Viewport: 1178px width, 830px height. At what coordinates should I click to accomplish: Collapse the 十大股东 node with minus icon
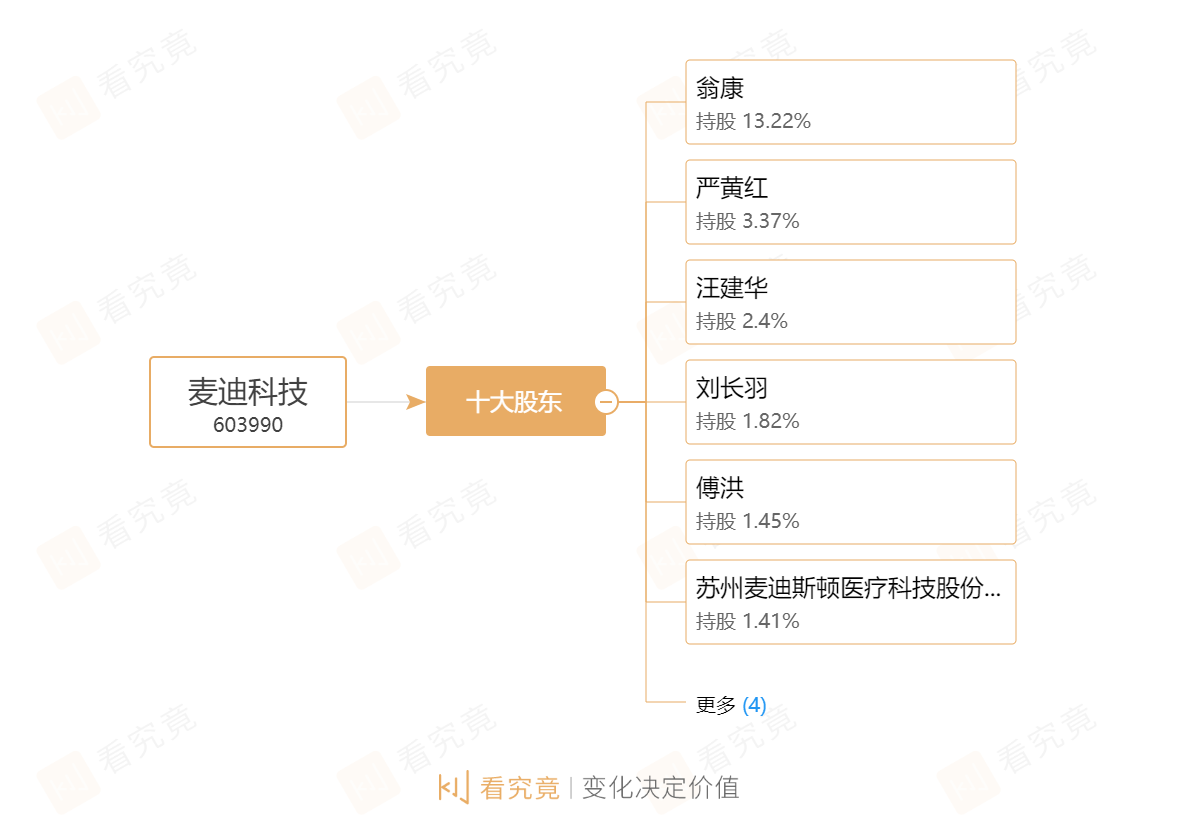click(606, 402)
